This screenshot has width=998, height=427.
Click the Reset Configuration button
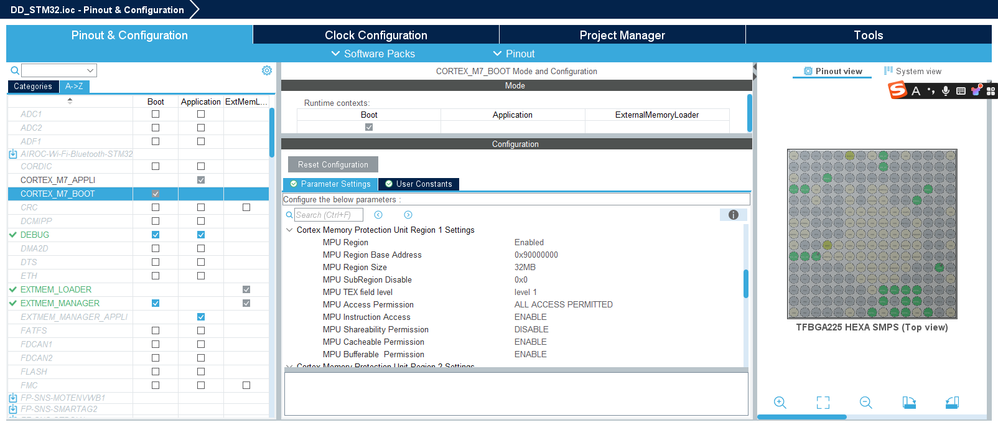tap(333, 165)
